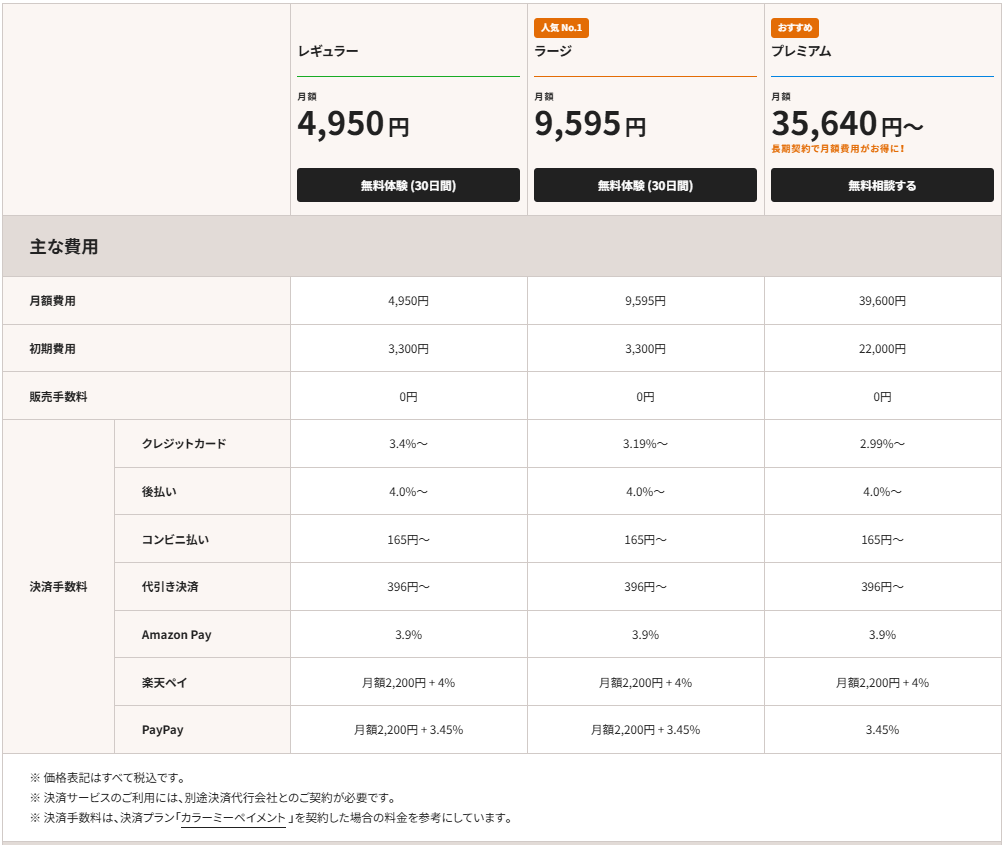Click the 代引き決済 row label

[170, 587]
